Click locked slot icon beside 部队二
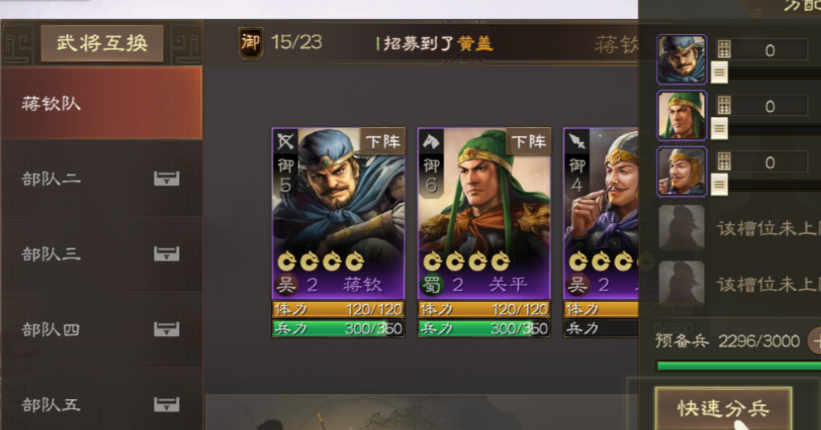 click(x=167, y=179)
